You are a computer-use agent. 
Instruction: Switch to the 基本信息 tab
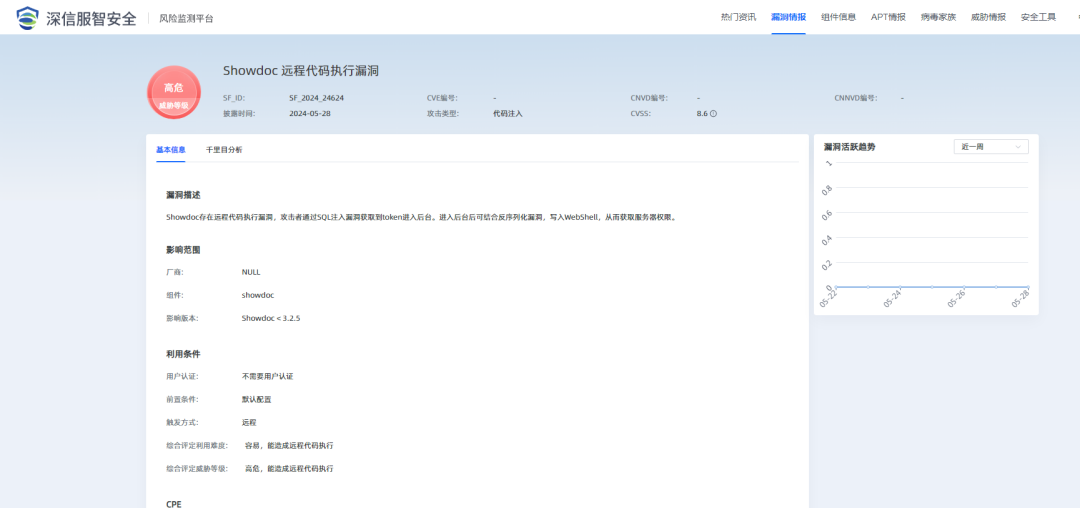pos(171,149)
